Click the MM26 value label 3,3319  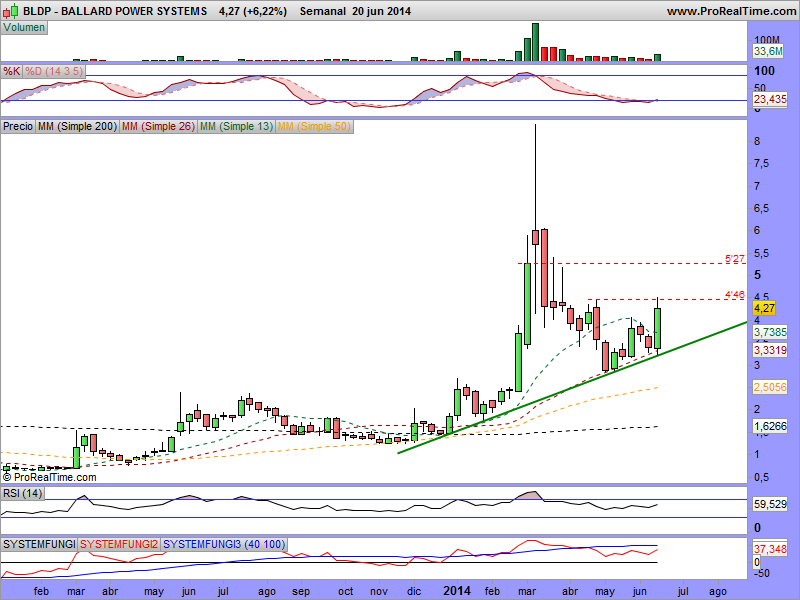pyautogui.click(x=770, y=350)
